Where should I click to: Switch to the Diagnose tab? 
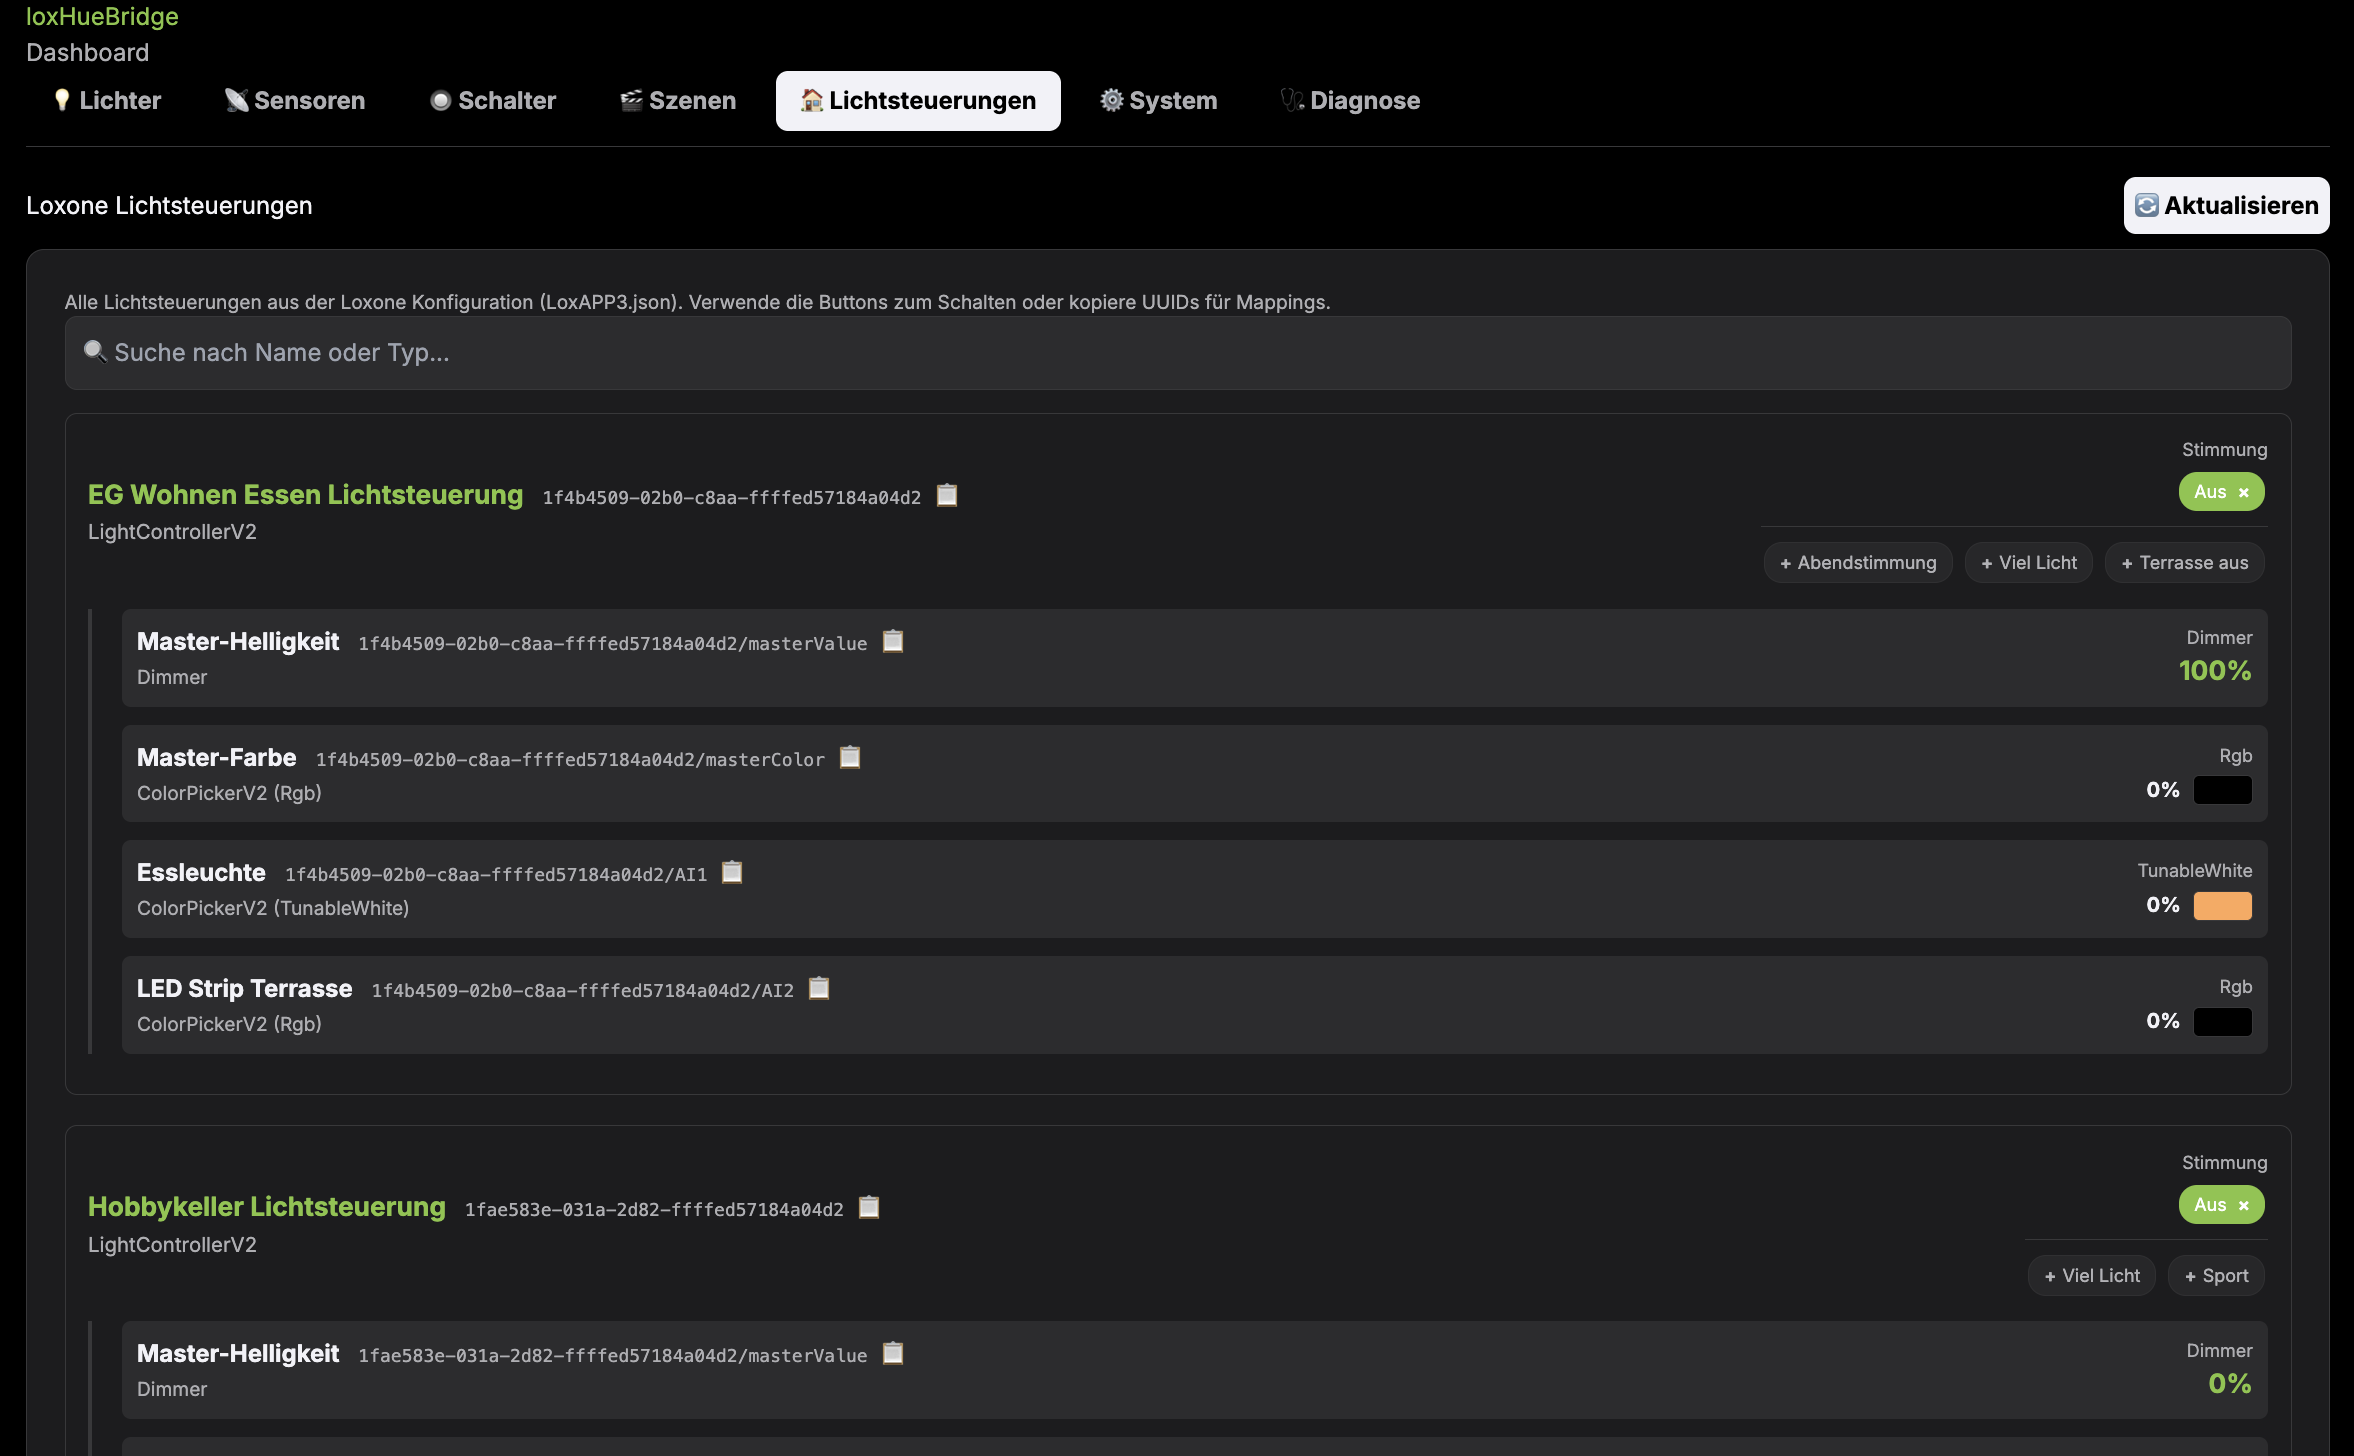[x=1350, y=101]
